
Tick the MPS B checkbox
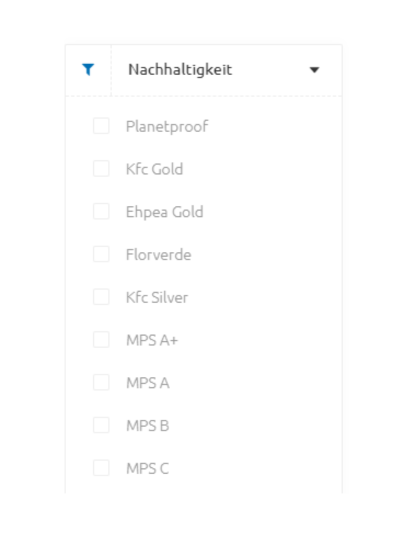click(x=101, y=425)
